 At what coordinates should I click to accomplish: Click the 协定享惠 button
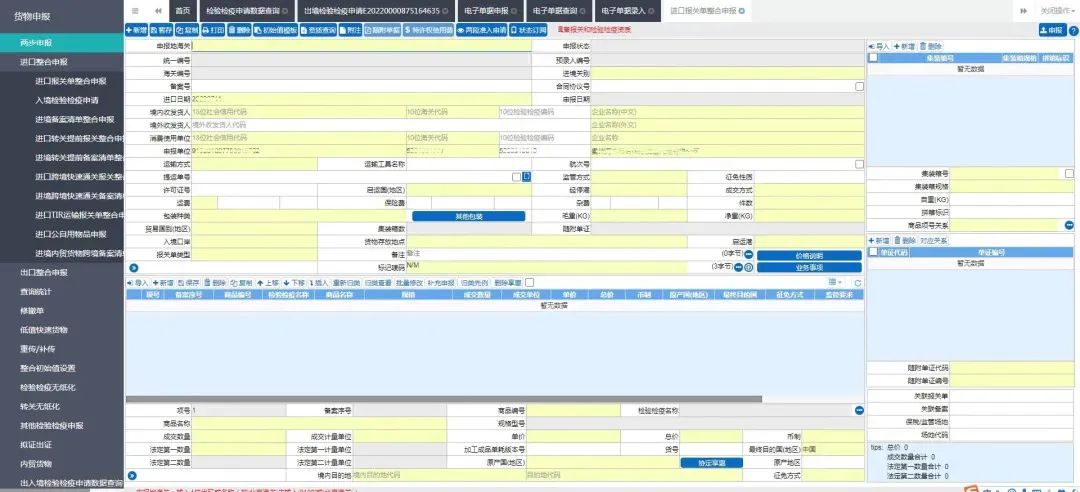point(712,462)
